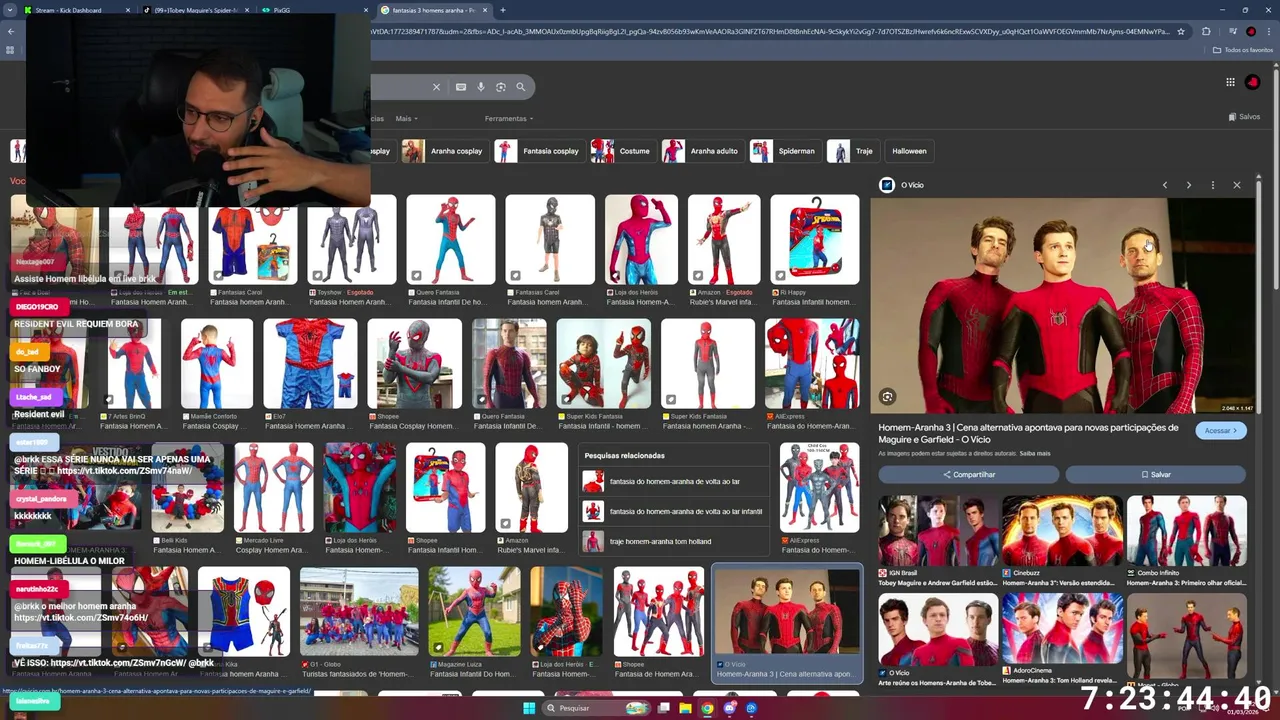
Task: Close the fantasias 3 homens aranha tab
Action: click(x=486, y=10)
